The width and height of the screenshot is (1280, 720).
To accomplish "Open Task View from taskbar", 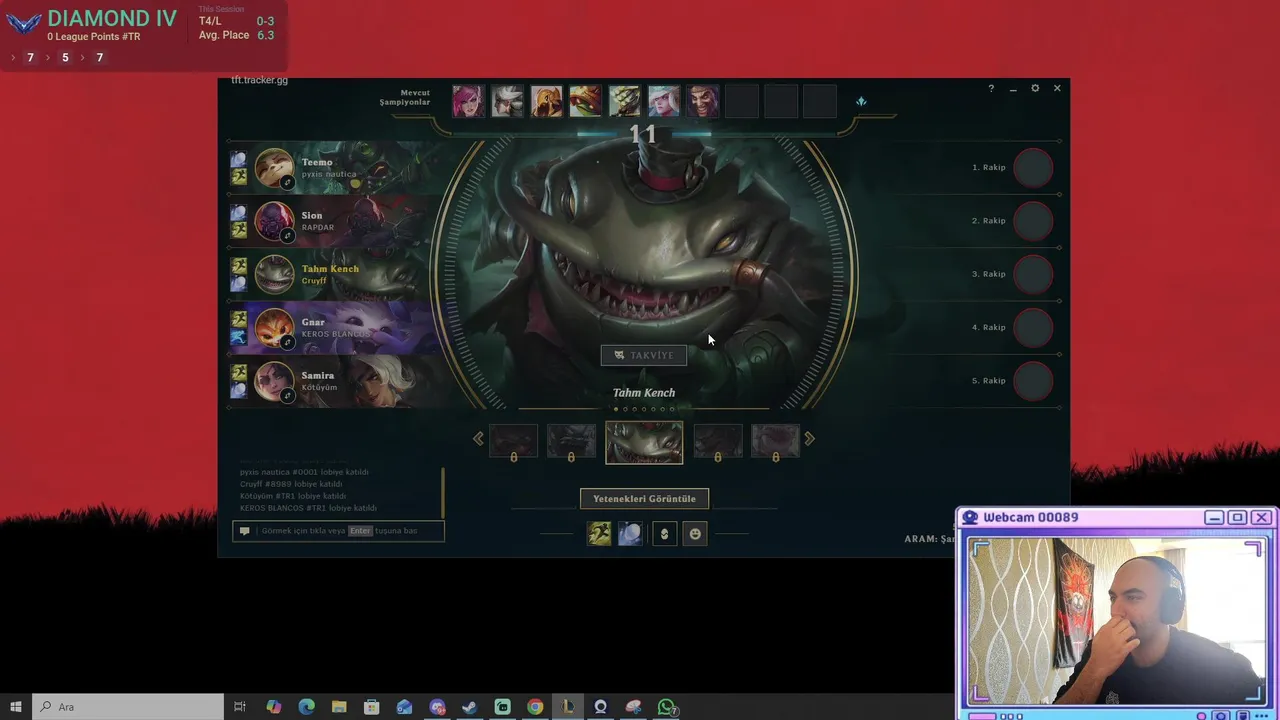I will (240, 707).
